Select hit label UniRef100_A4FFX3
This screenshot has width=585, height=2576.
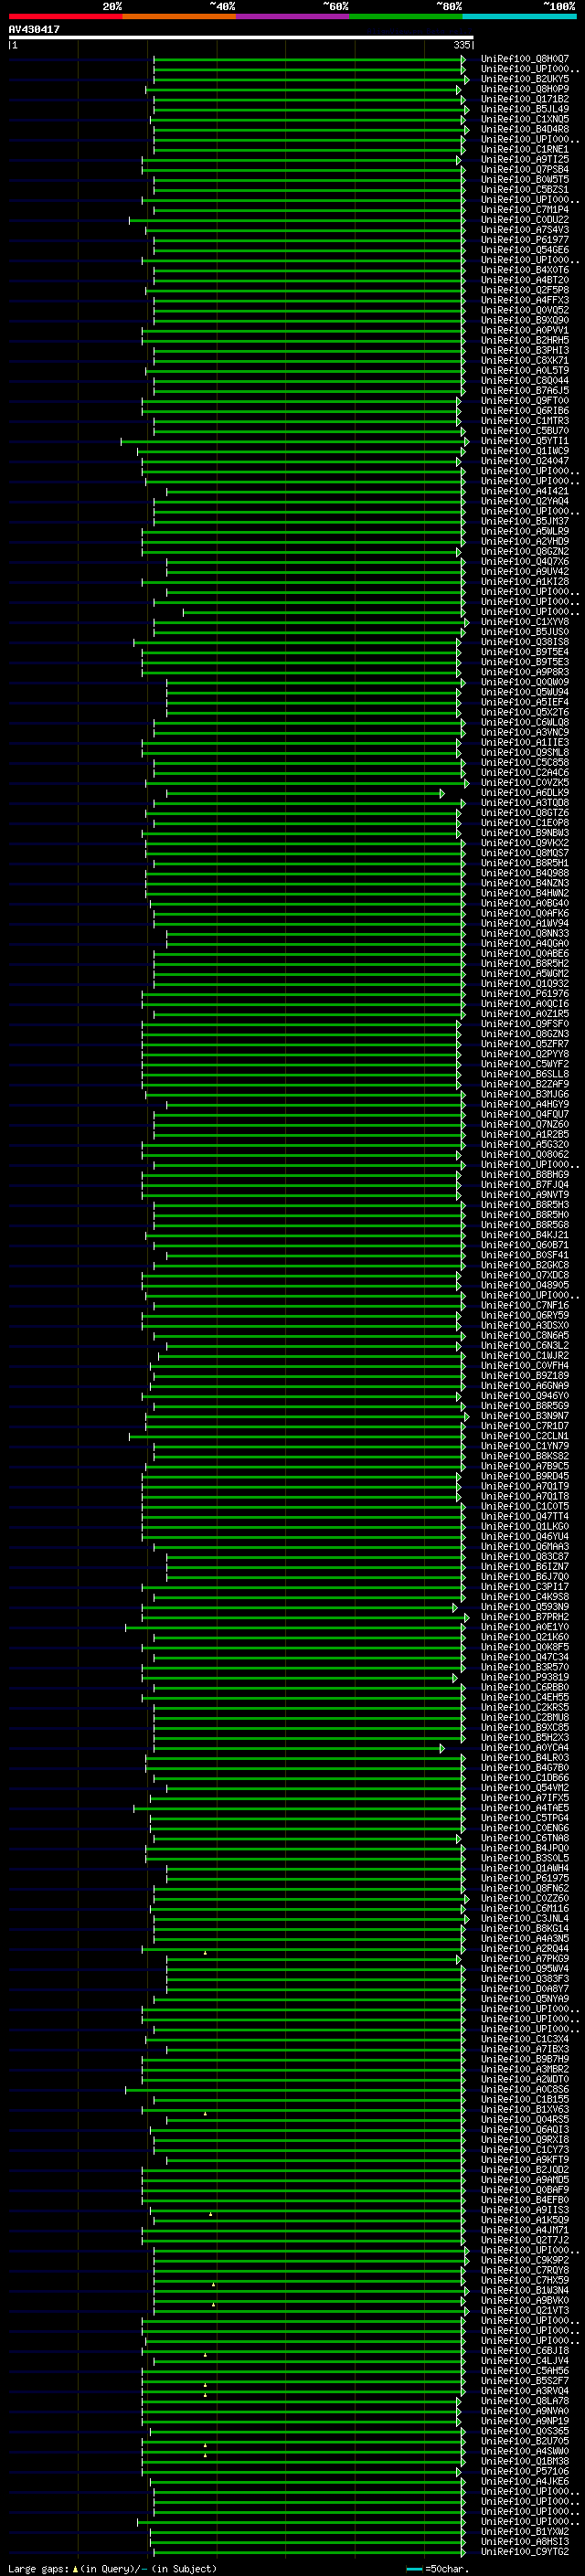tap(525, 300)
